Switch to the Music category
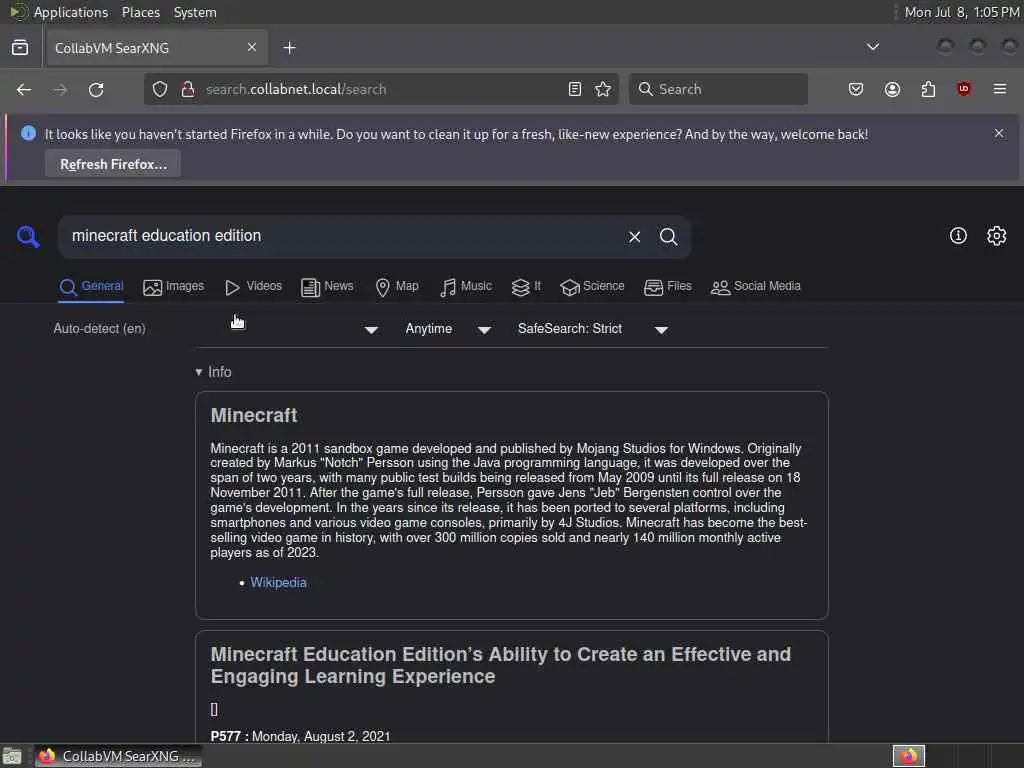Screen dimensions: 1024x768 click(x=466, y=287)
